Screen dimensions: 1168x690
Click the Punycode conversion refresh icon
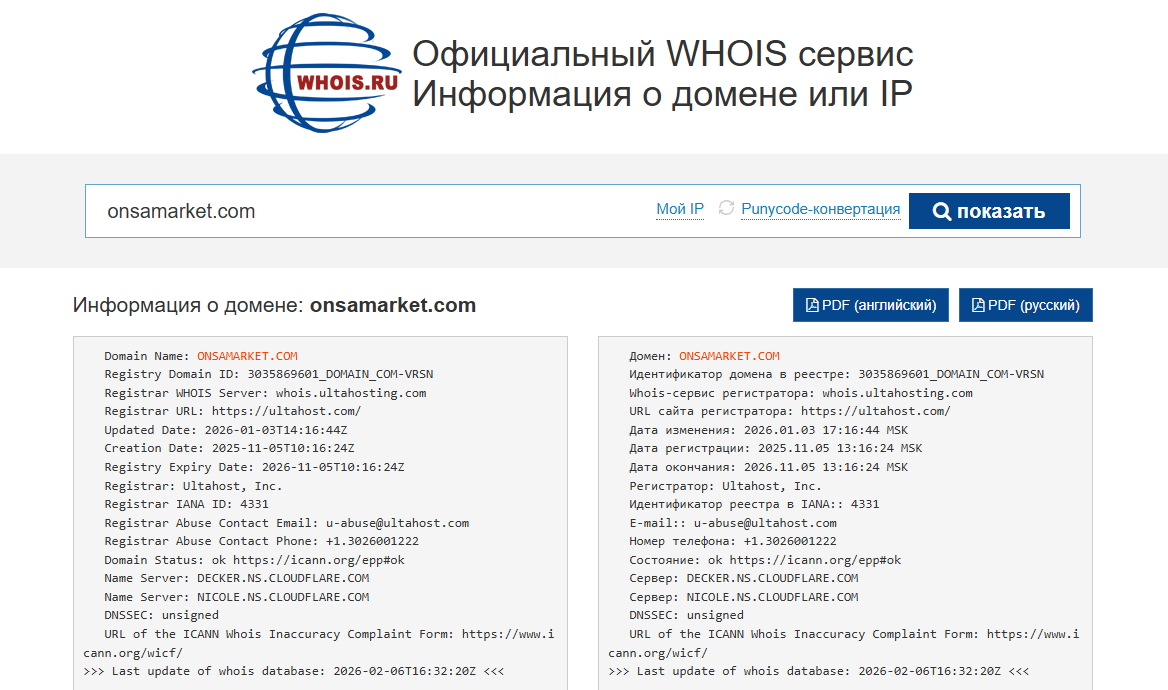point(726,208)
